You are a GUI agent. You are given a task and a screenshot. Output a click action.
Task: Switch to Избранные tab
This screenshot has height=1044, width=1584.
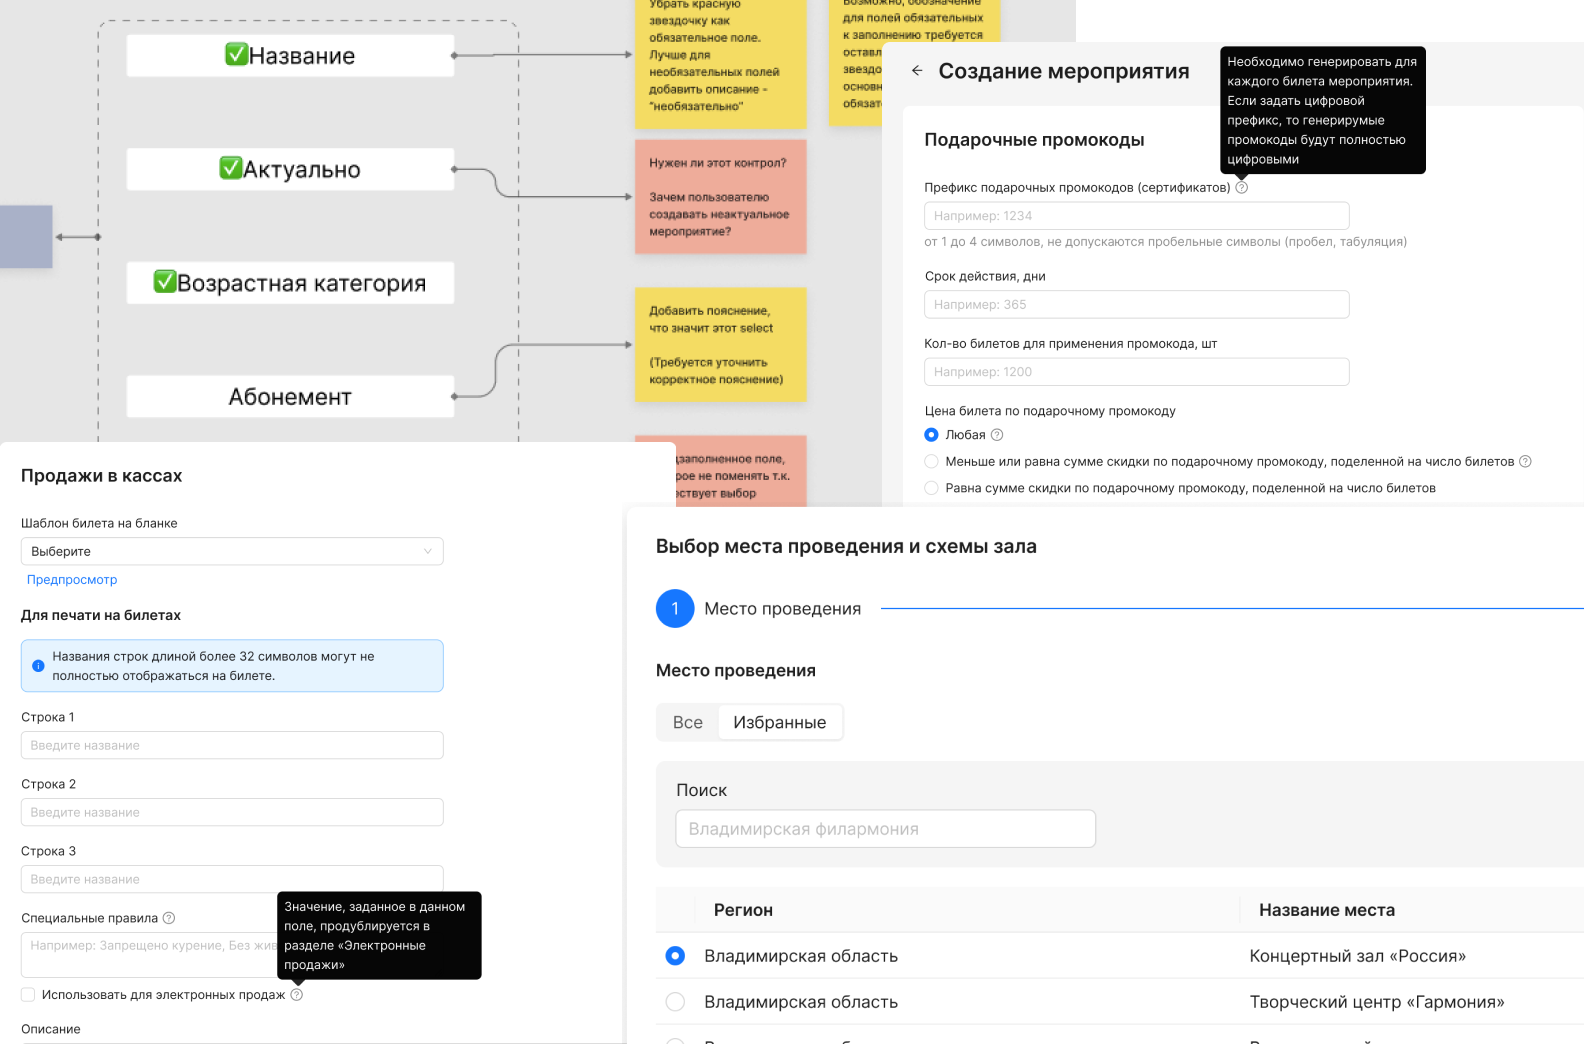click(x=779, y=723)
